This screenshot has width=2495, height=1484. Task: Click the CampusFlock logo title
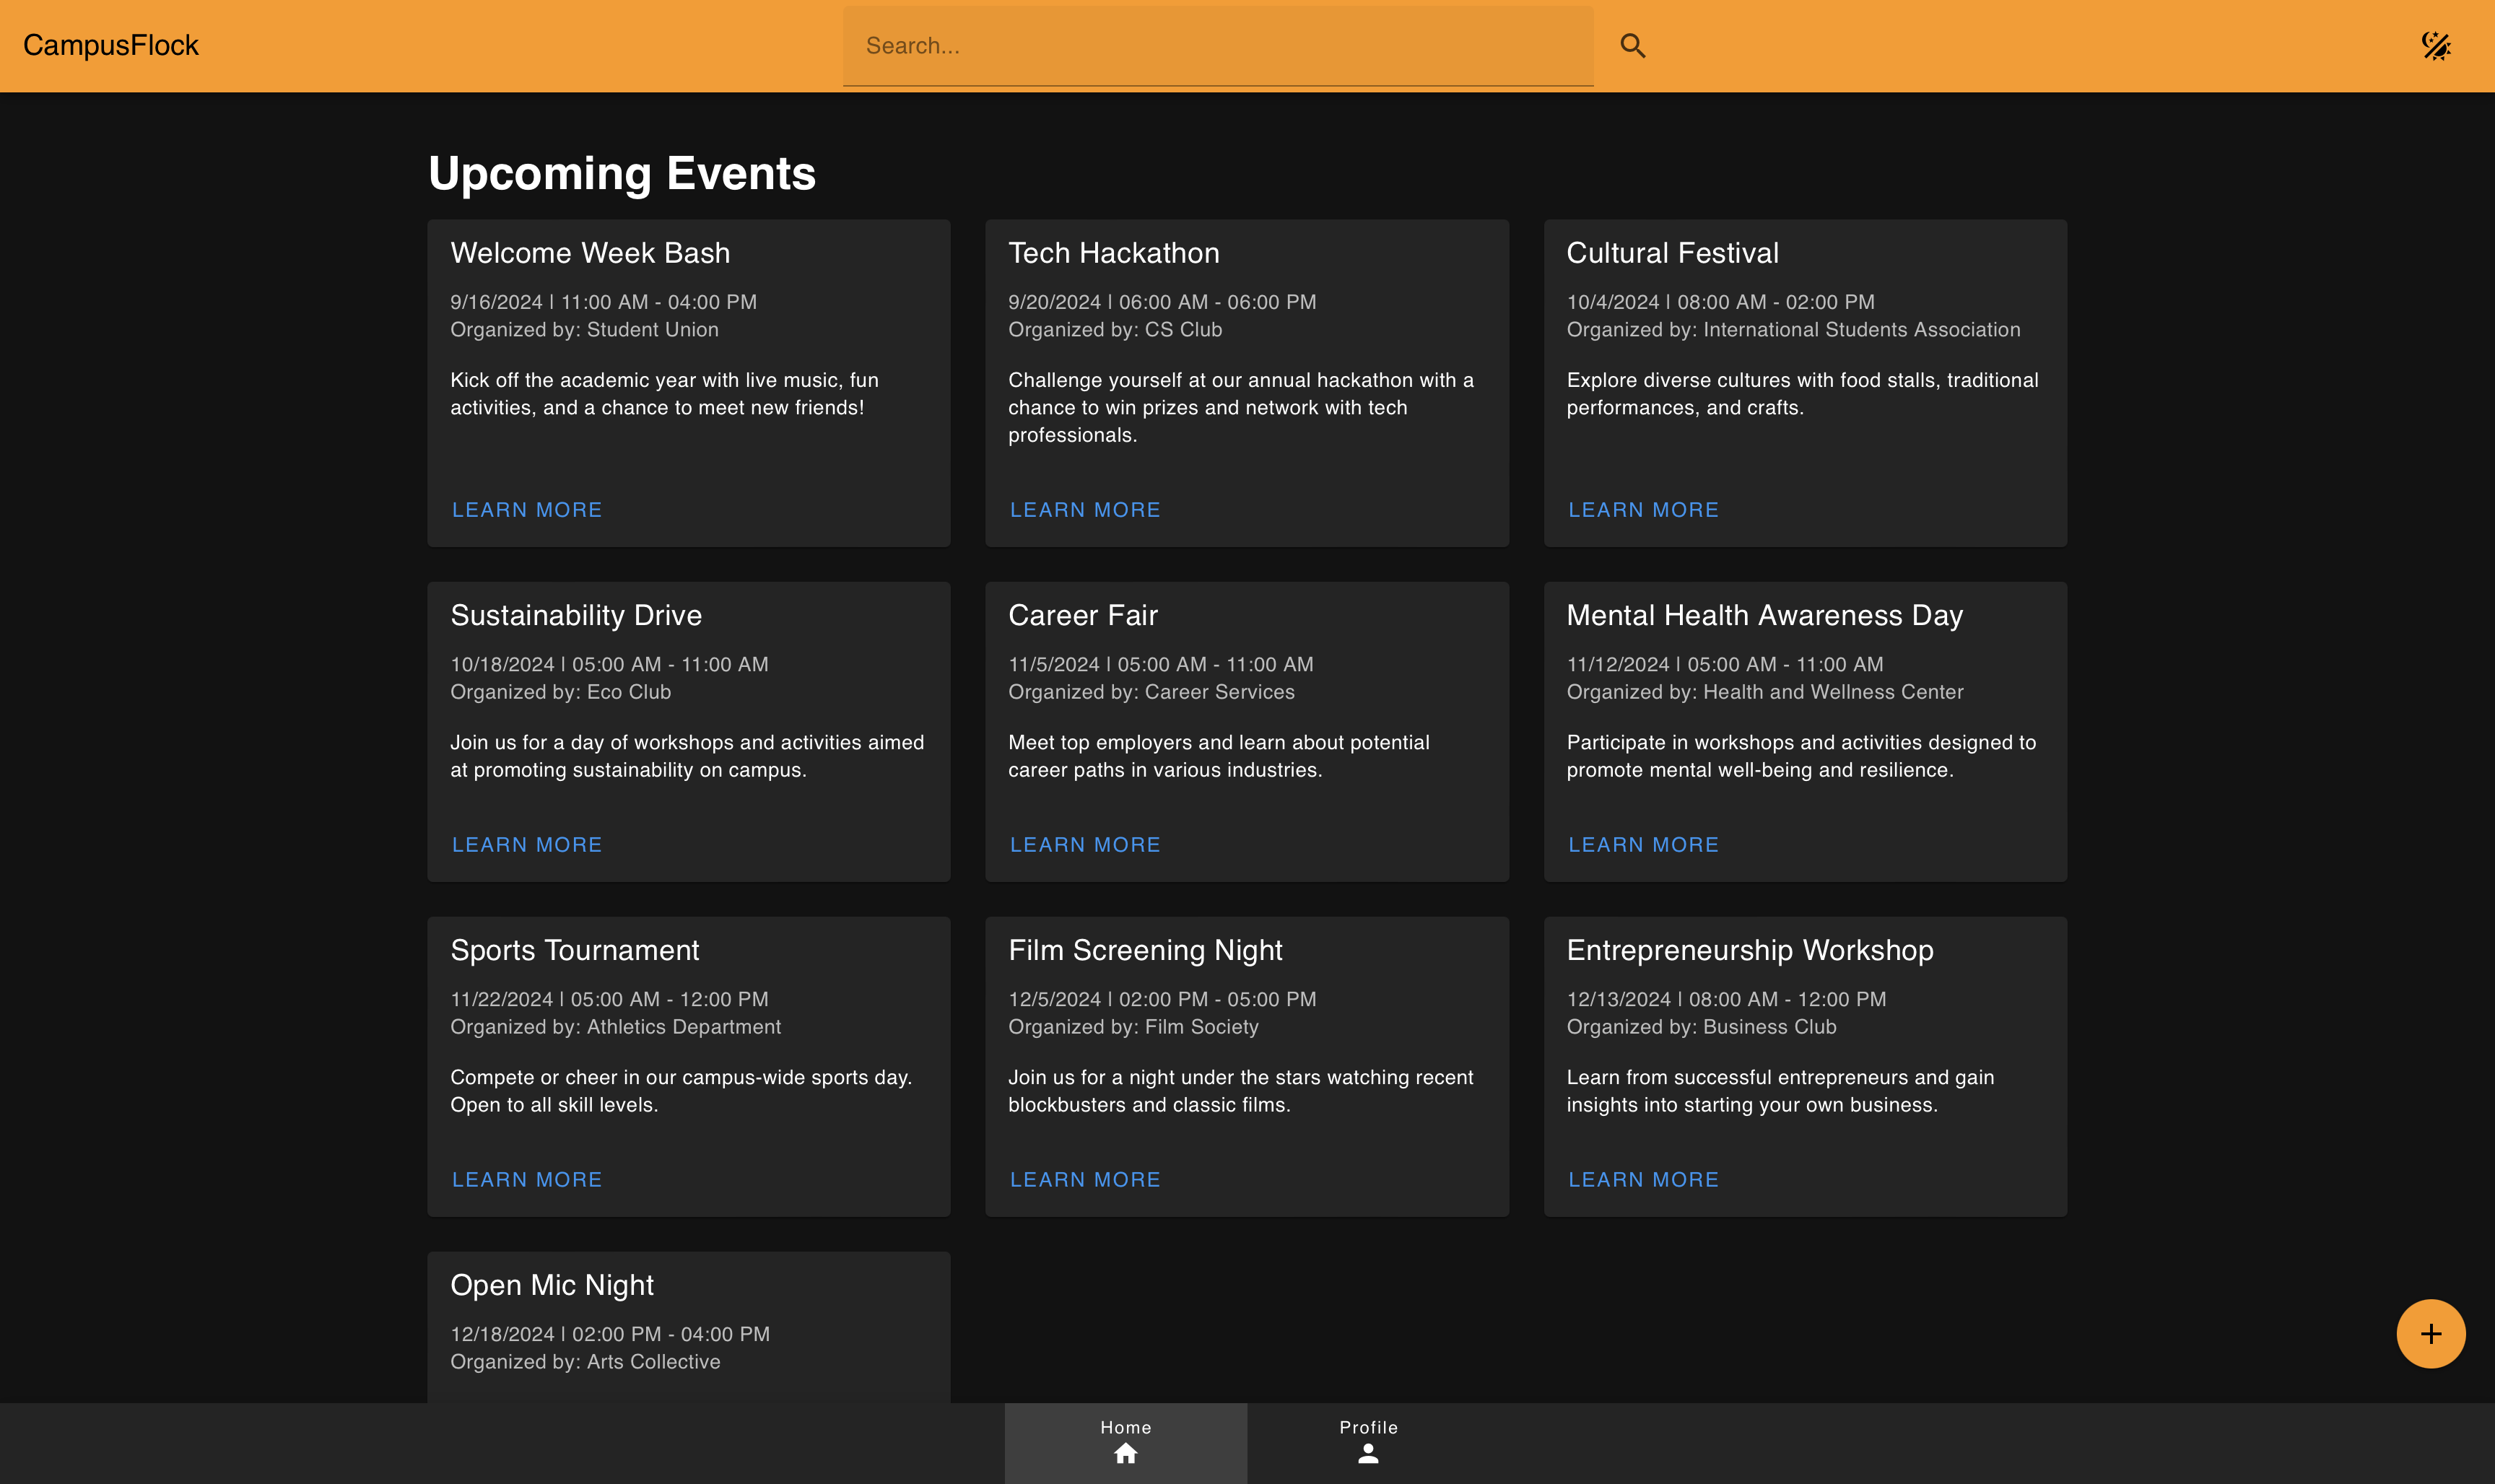(x=111, y=46)
